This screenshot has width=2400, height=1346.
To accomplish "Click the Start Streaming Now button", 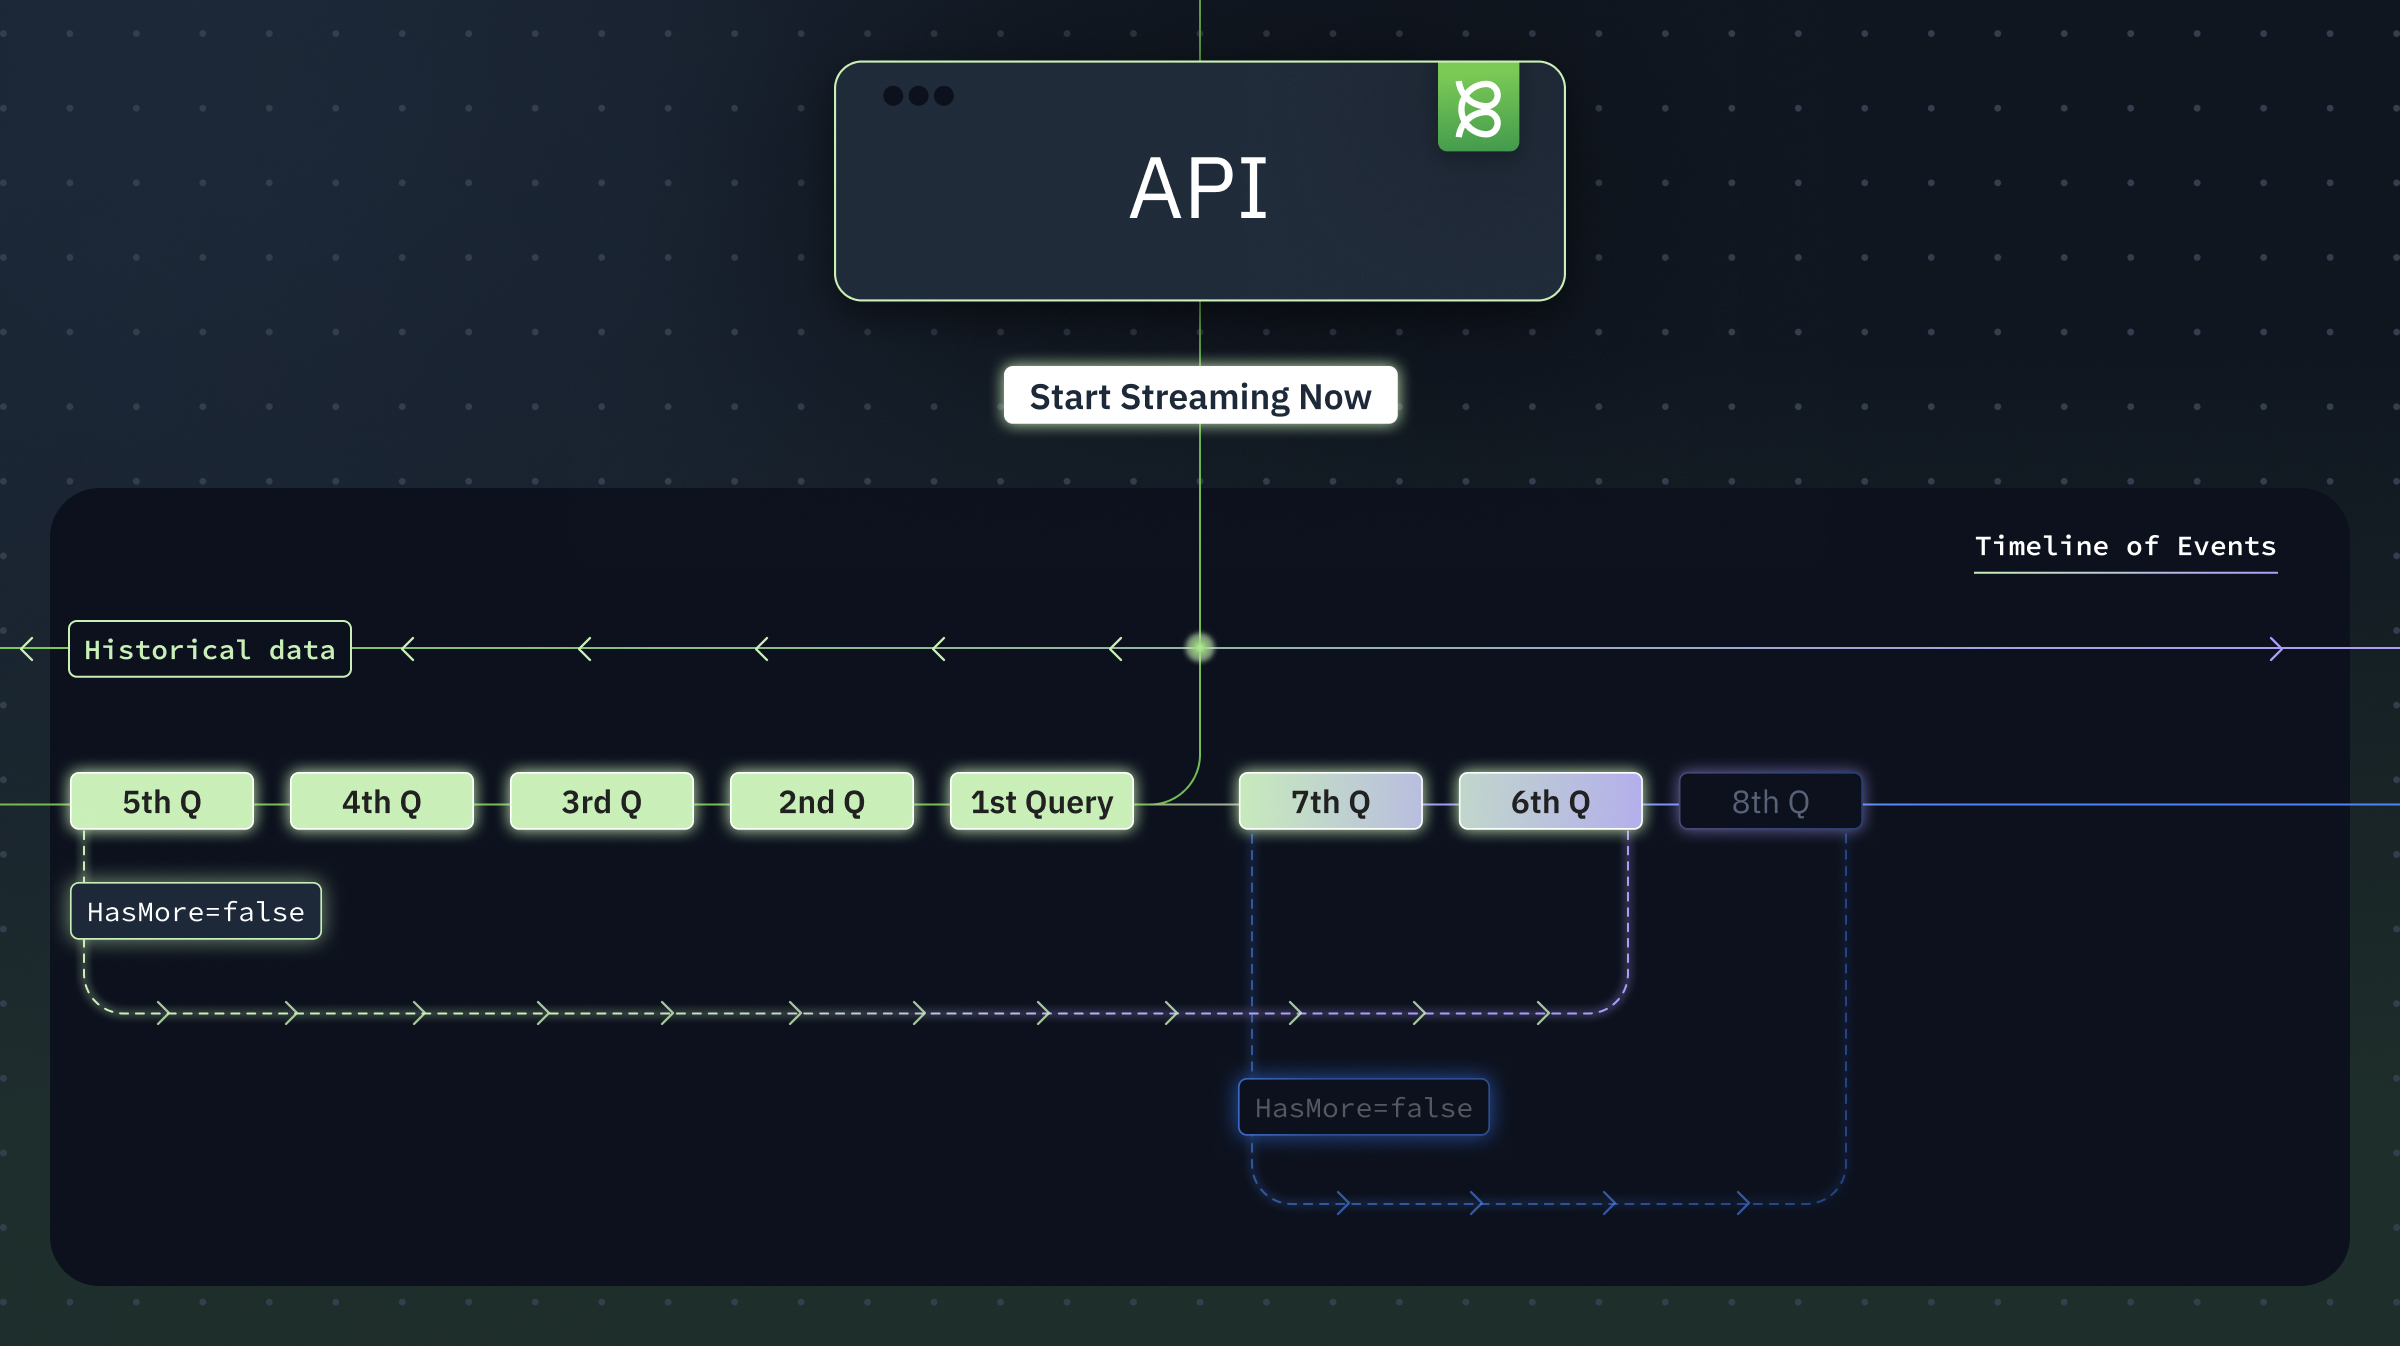I will pyautogui.click(x=1200, y=396).
